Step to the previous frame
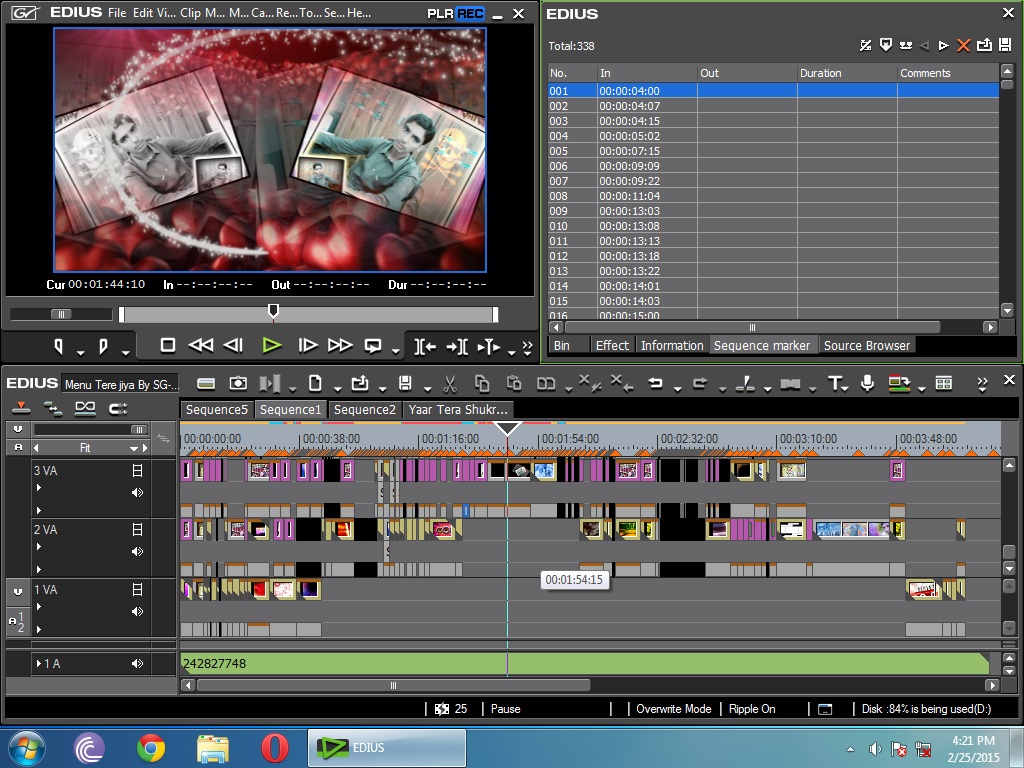The height and width of the screenshot is (768, 1024). tap(233, 345)
